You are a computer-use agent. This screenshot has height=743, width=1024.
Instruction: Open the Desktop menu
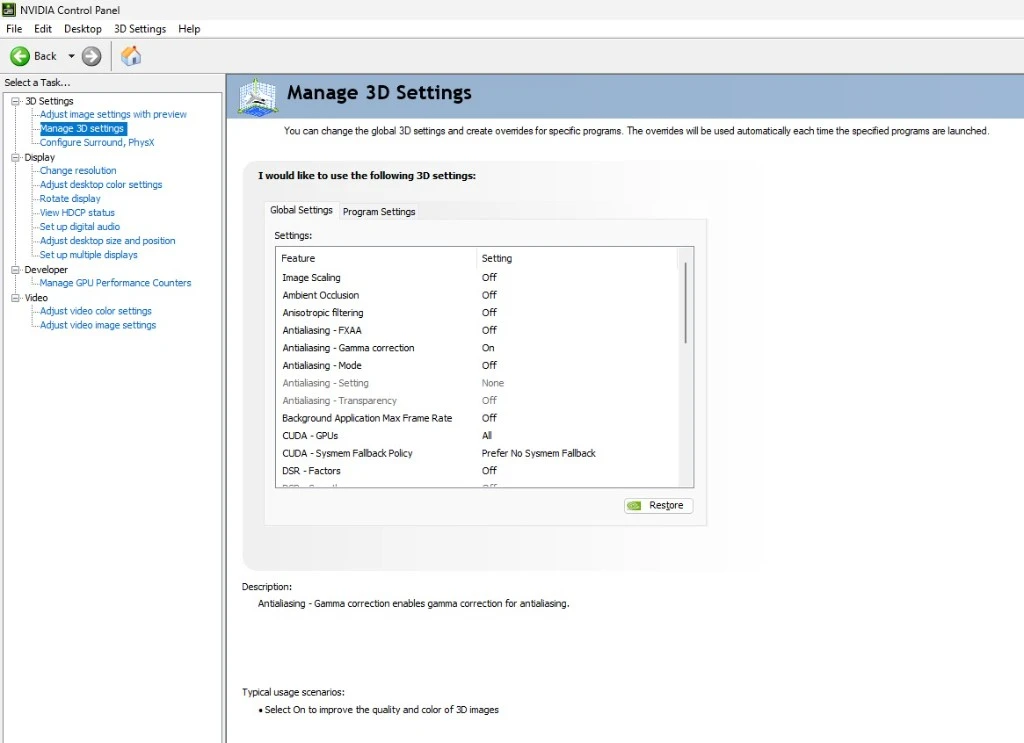click(82, 29)
